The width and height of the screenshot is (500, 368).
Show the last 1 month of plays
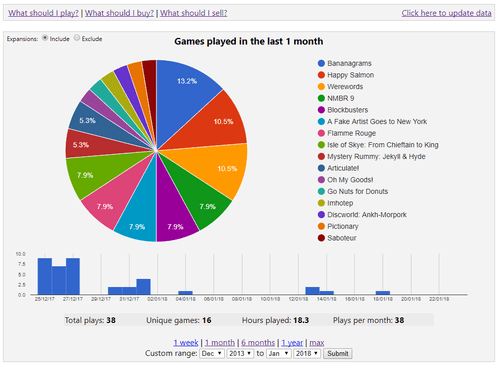click(220, 343)
